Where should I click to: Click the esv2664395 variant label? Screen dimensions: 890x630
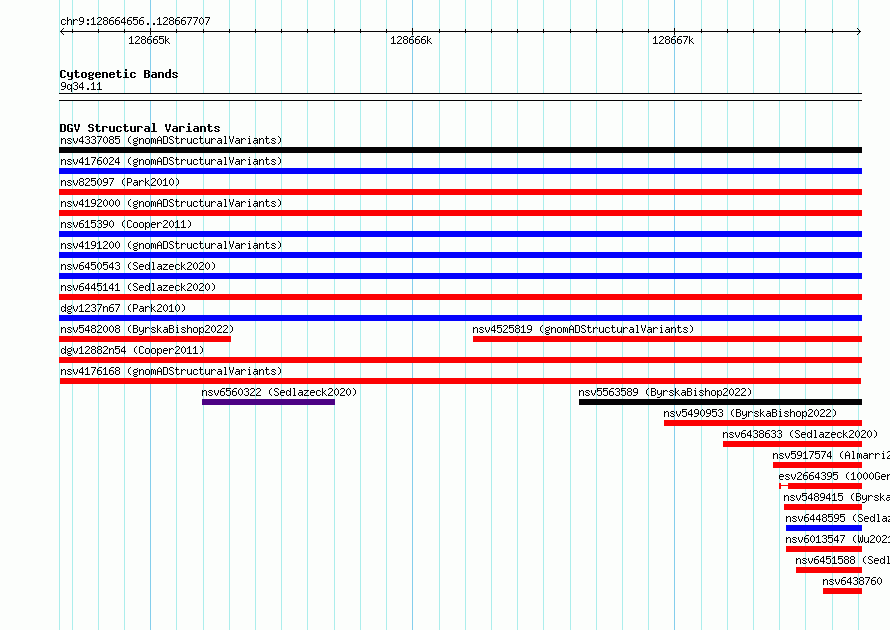pyautogui.click(x=834, y=476)
